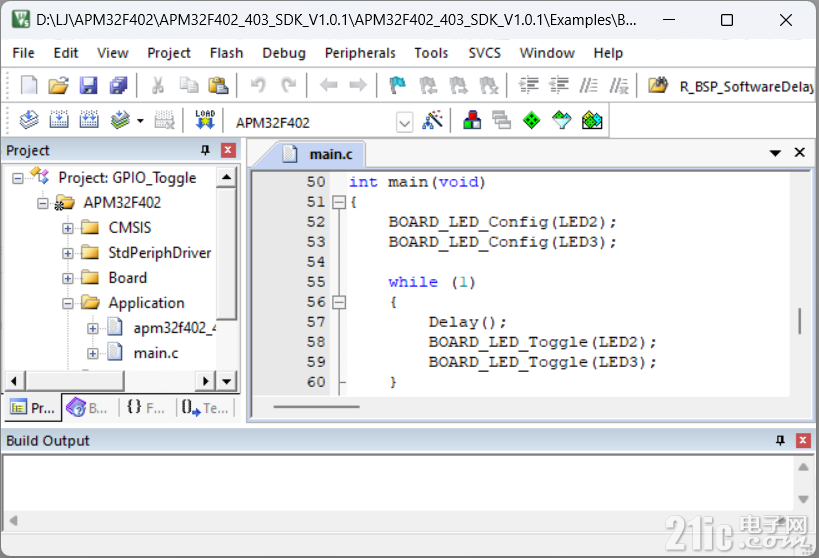The height and width of the screenshot is (558, 819).
Task: Open the APM32F402 target dropdown
Action: click(x=404, y=123)
